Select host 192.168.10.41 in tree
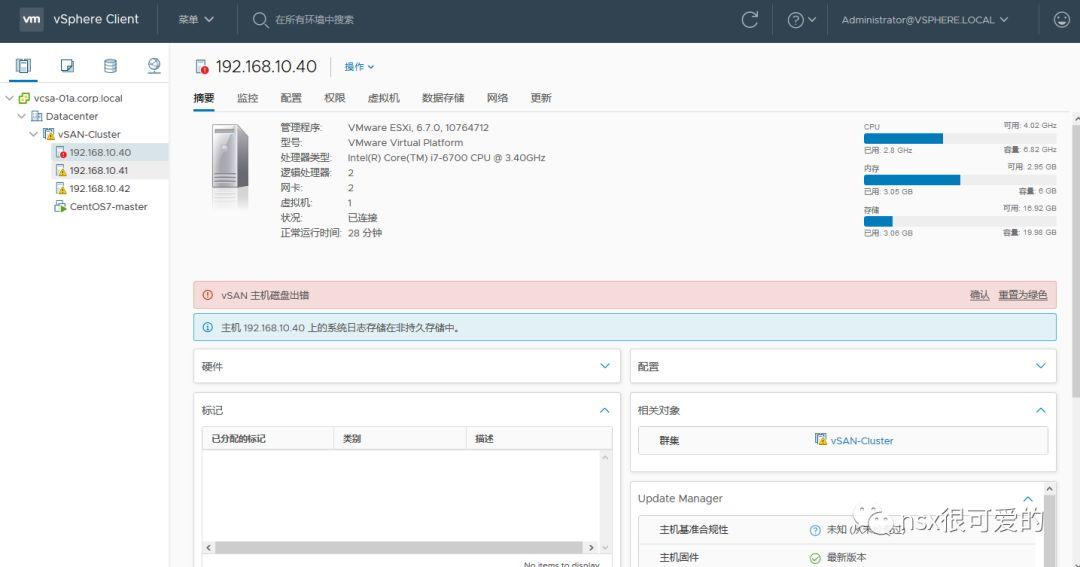 [98, 170]
